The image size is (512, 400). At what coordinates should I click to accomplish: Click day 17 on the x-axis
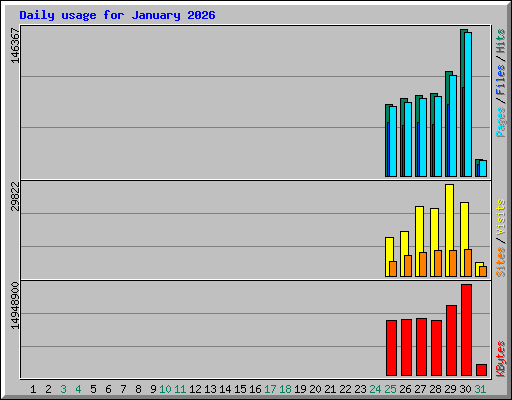tap(270, 389)
